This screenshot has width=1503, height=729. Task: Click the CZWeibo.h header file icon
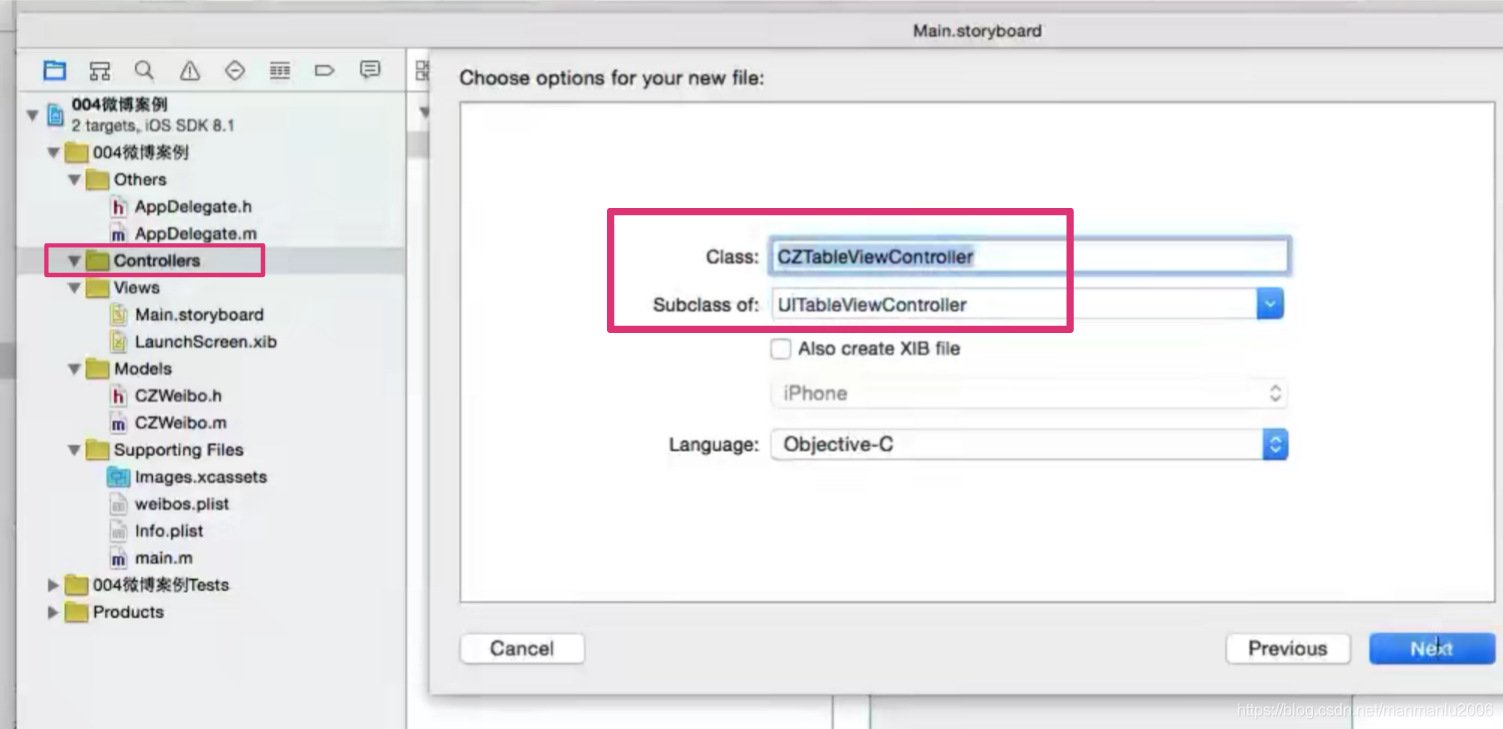pyautogui.click(x=119, y=396)
